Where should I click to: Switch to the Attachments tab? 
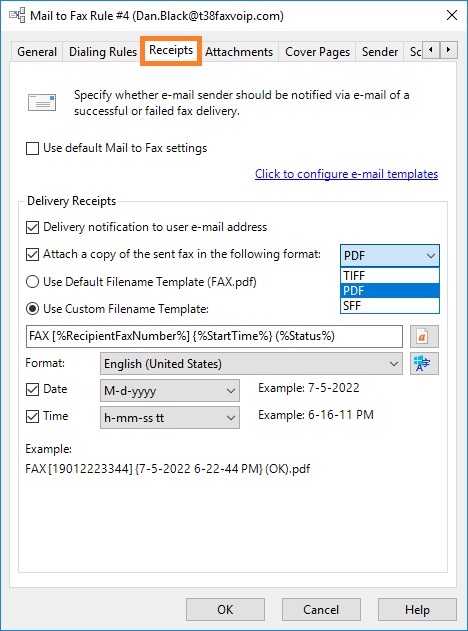tap(239, 52)
